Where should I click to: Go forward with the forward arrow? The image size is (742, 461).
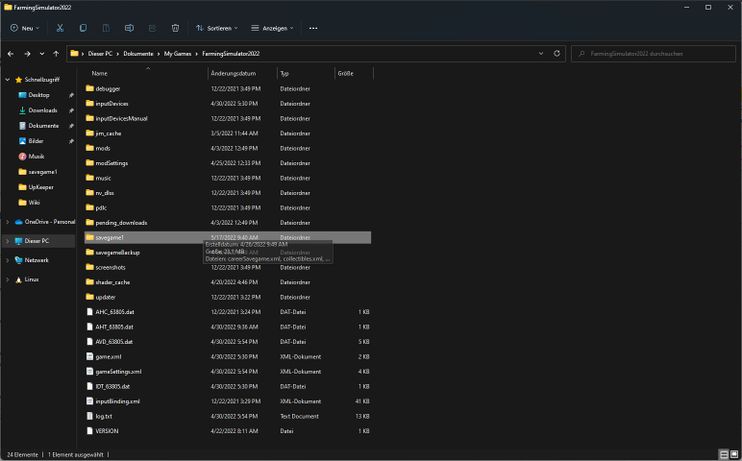27,54
